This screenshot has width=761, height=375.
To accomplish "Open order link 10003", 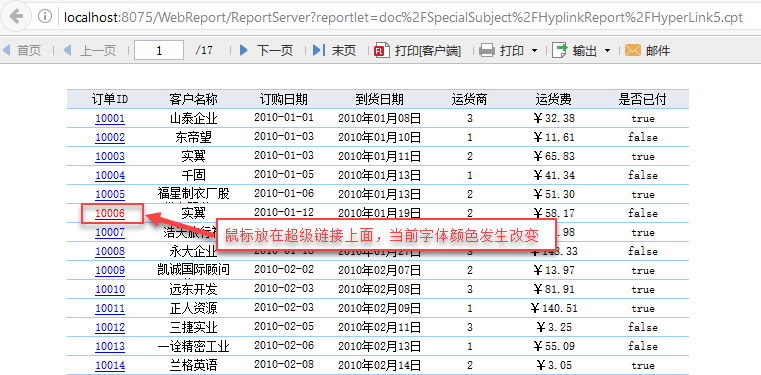I will tap(110, 156).
